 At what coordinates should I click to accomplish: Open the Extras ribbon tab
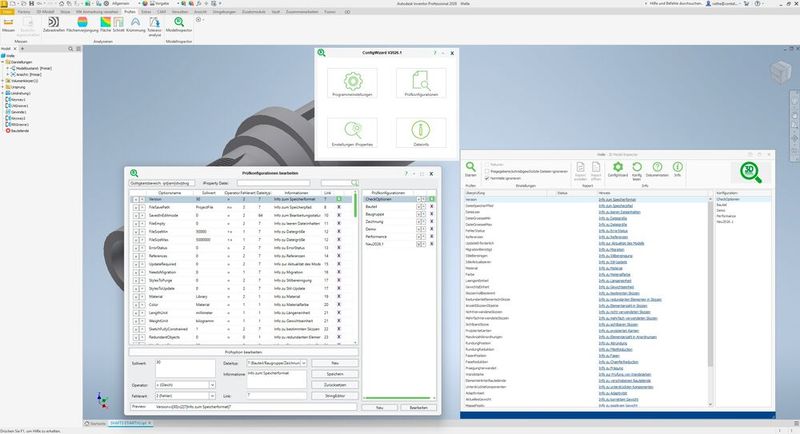[146, 11]
